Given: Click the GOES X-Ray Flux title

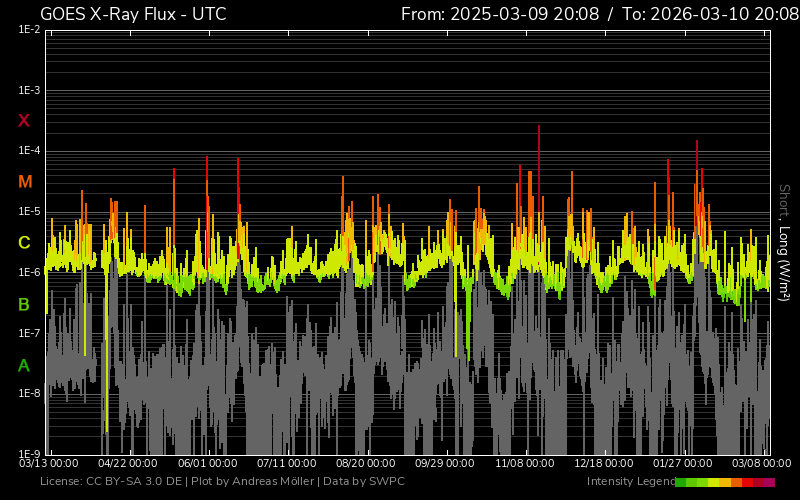Looking at the screenshot, I should 133,14.
